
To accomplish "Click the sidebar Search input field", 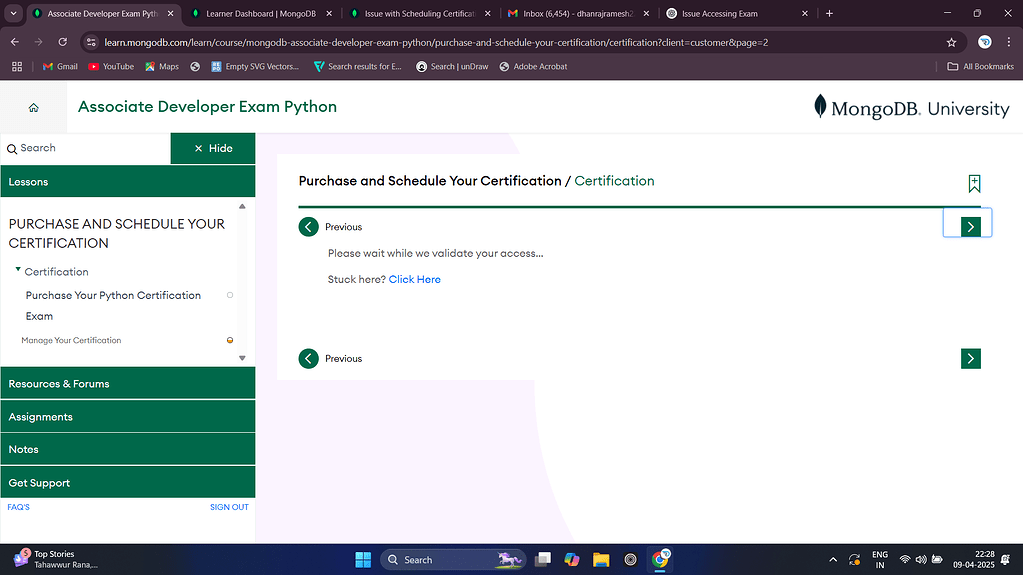I will (90, 148).
